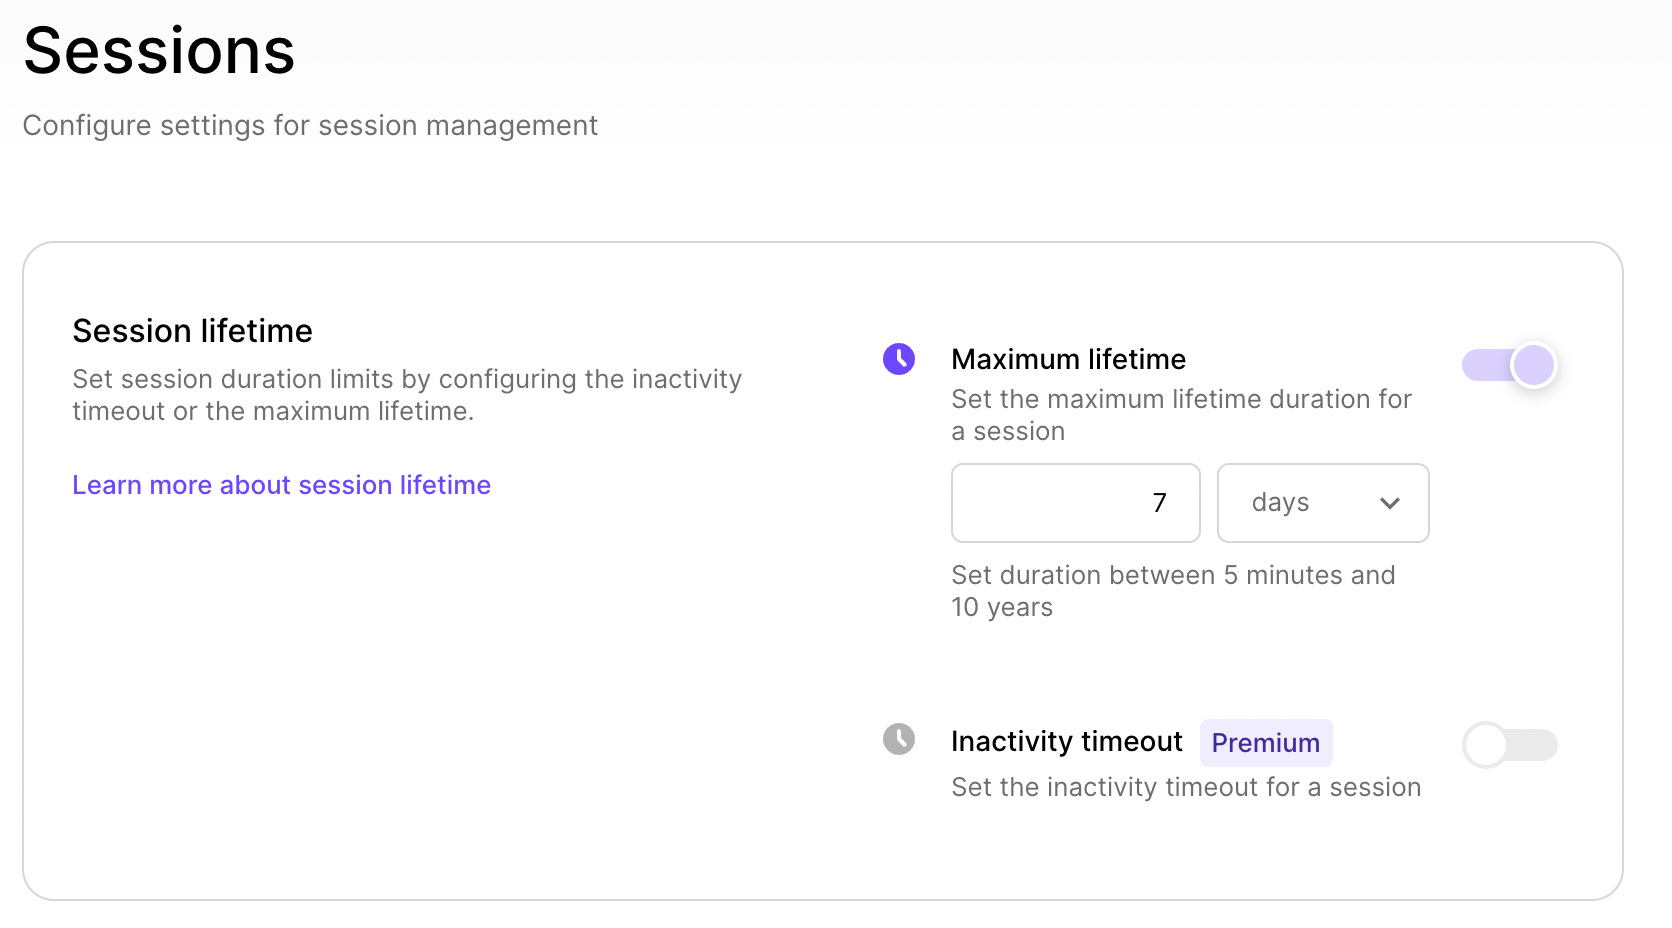Click the 'Maximum lifetime' label
This screenshot has width=1672, height=928.
[x=1068, y=359]
